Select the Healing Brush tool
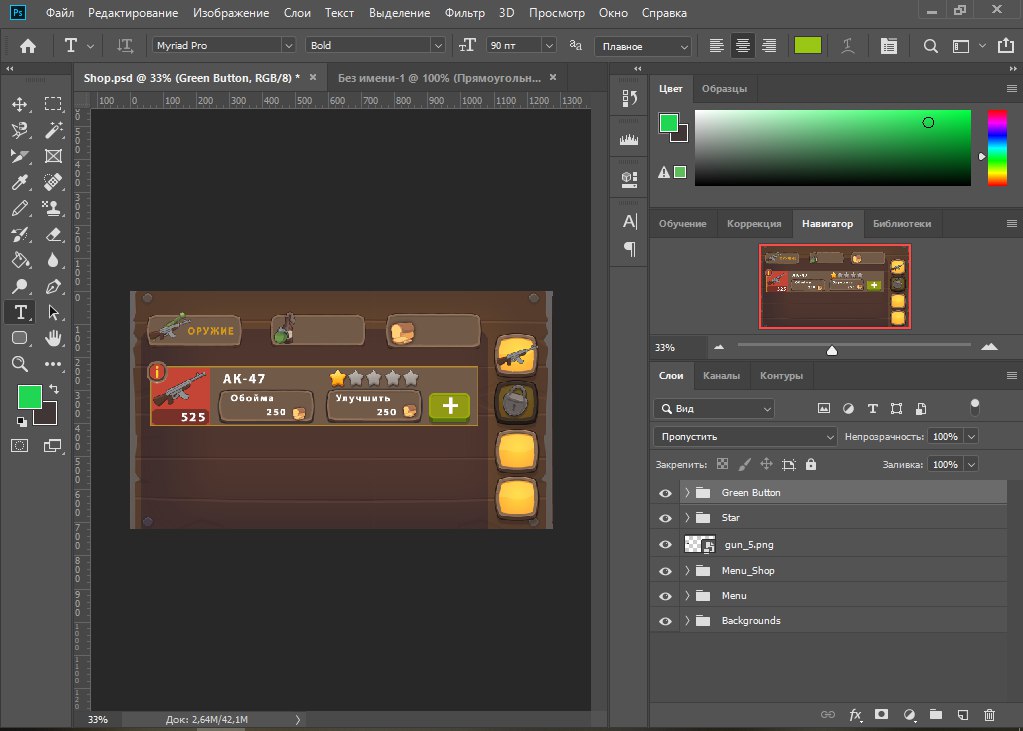The image size is (1023, 731). click(x=53, y=181)
